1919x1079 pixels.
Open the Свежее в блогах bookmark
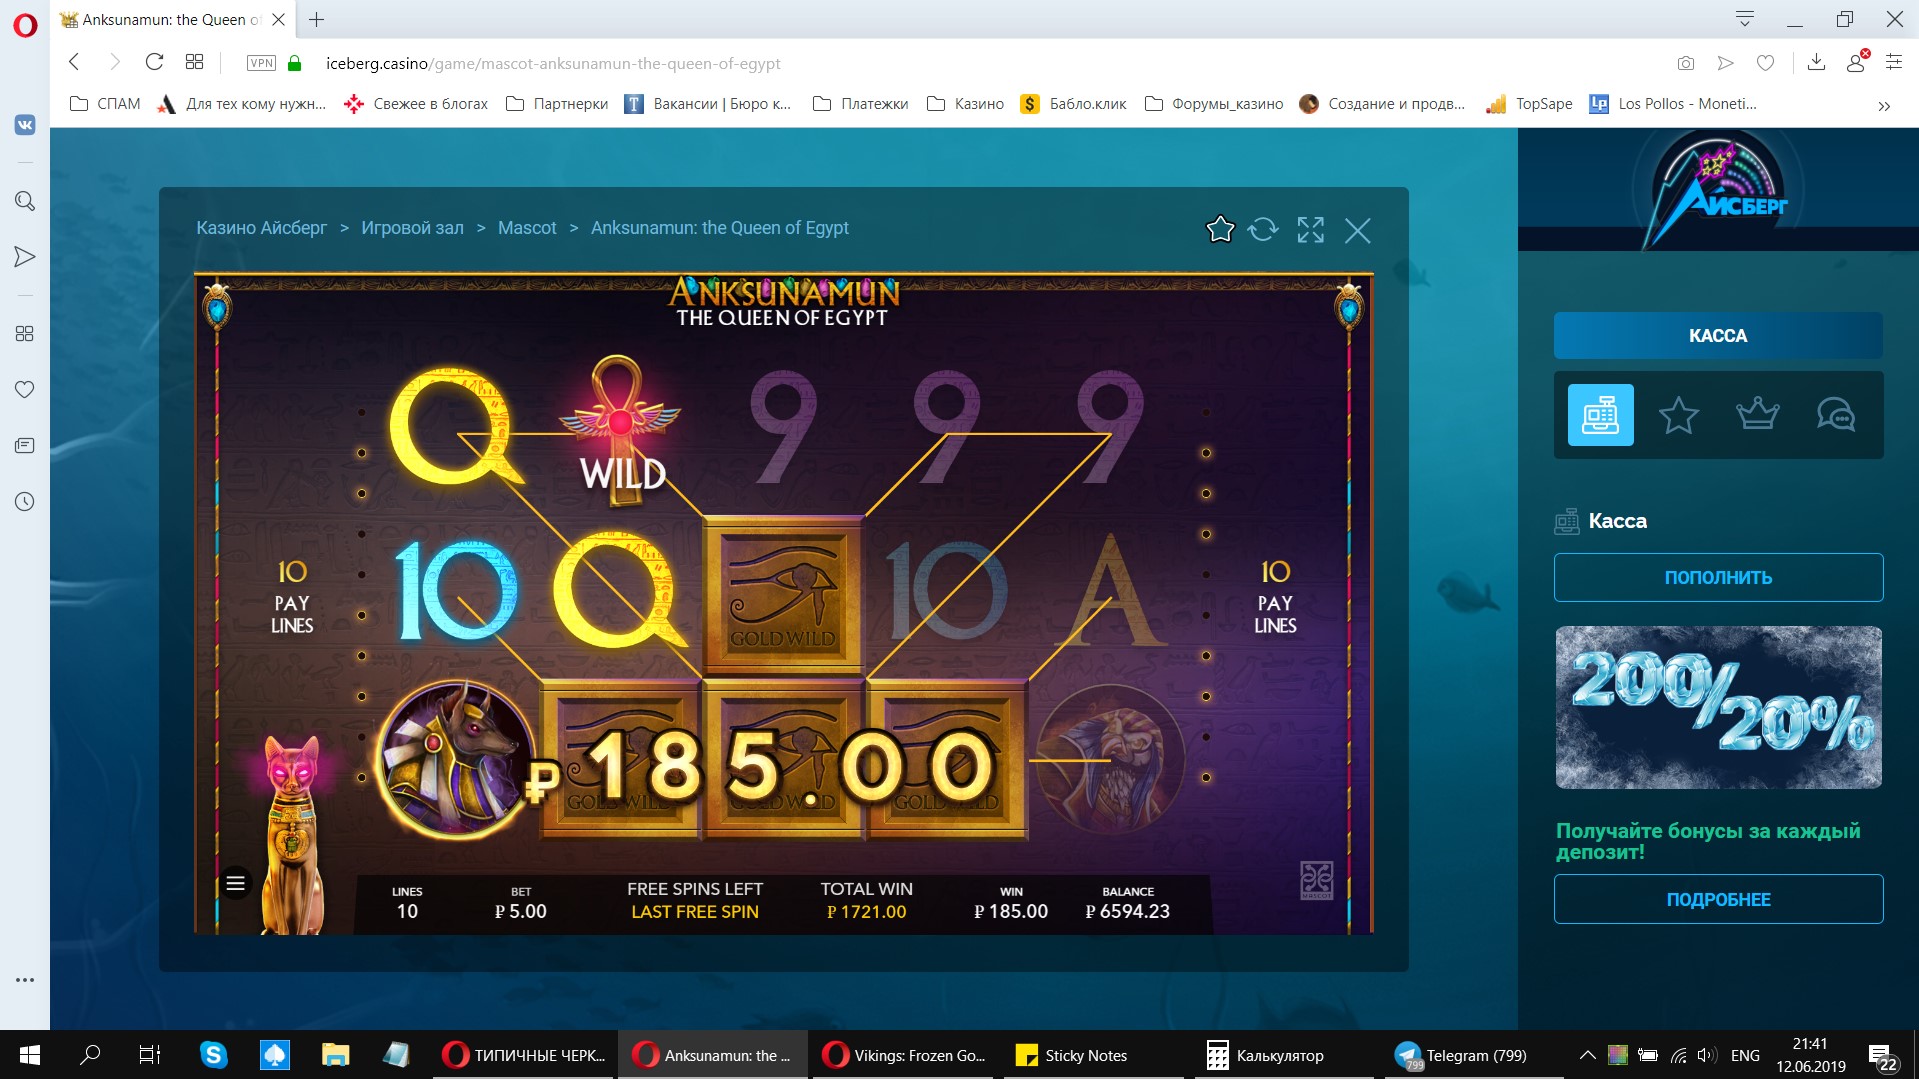[415, 104]
